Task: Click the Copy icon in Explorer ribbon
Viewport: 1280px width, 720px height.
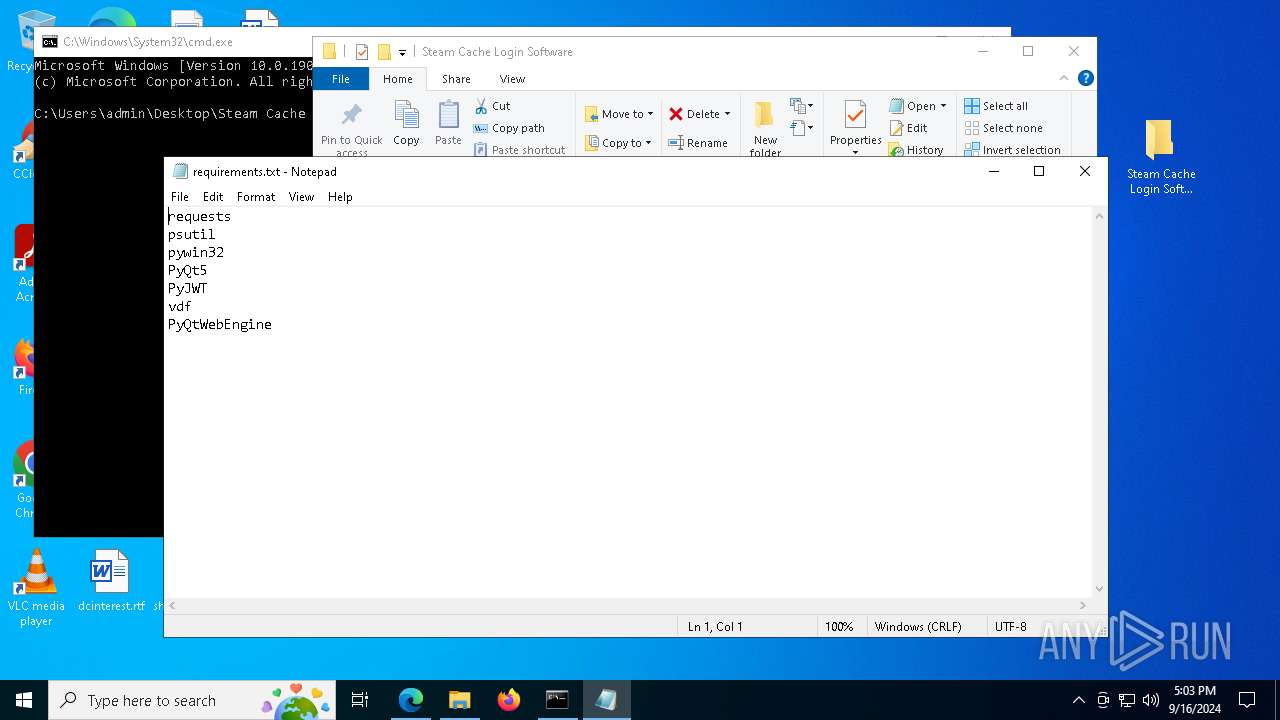Action: [x=406, y=115]
